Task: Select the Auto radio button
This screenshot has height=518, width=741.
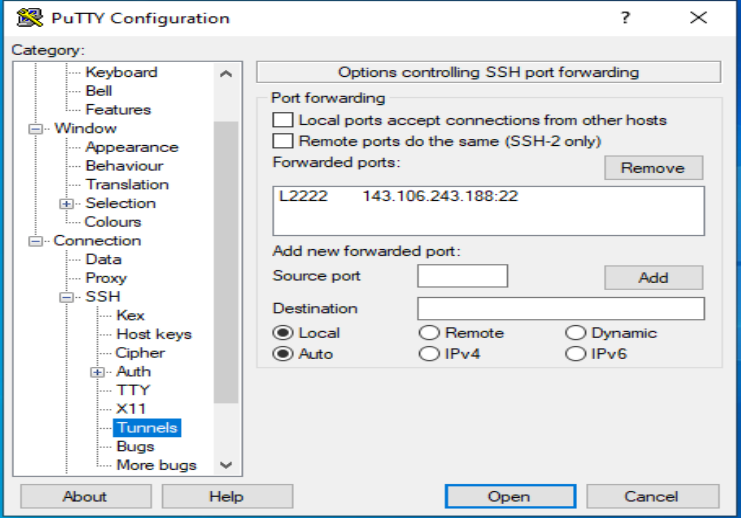Action: tap(283, 354)
